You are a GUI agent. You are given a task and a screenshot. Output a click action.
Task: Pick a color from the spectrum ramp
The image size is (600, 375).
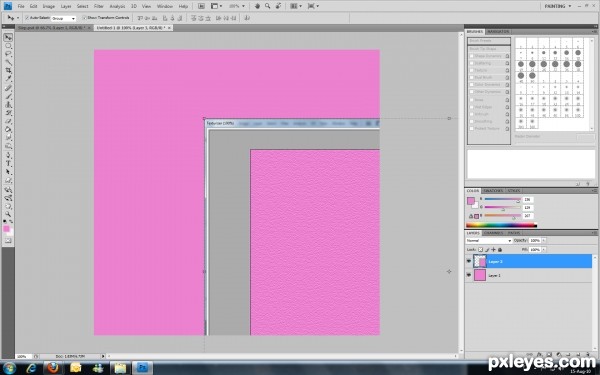501,225
